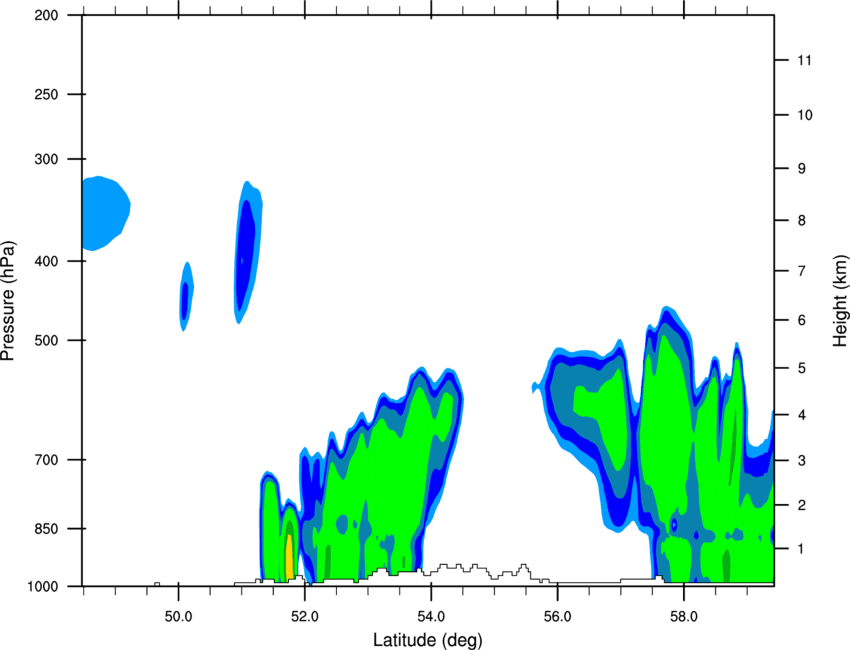Click the 58.0 latitude tick label
The height and width of the screenshot is (650, 850).
(684, 616)
